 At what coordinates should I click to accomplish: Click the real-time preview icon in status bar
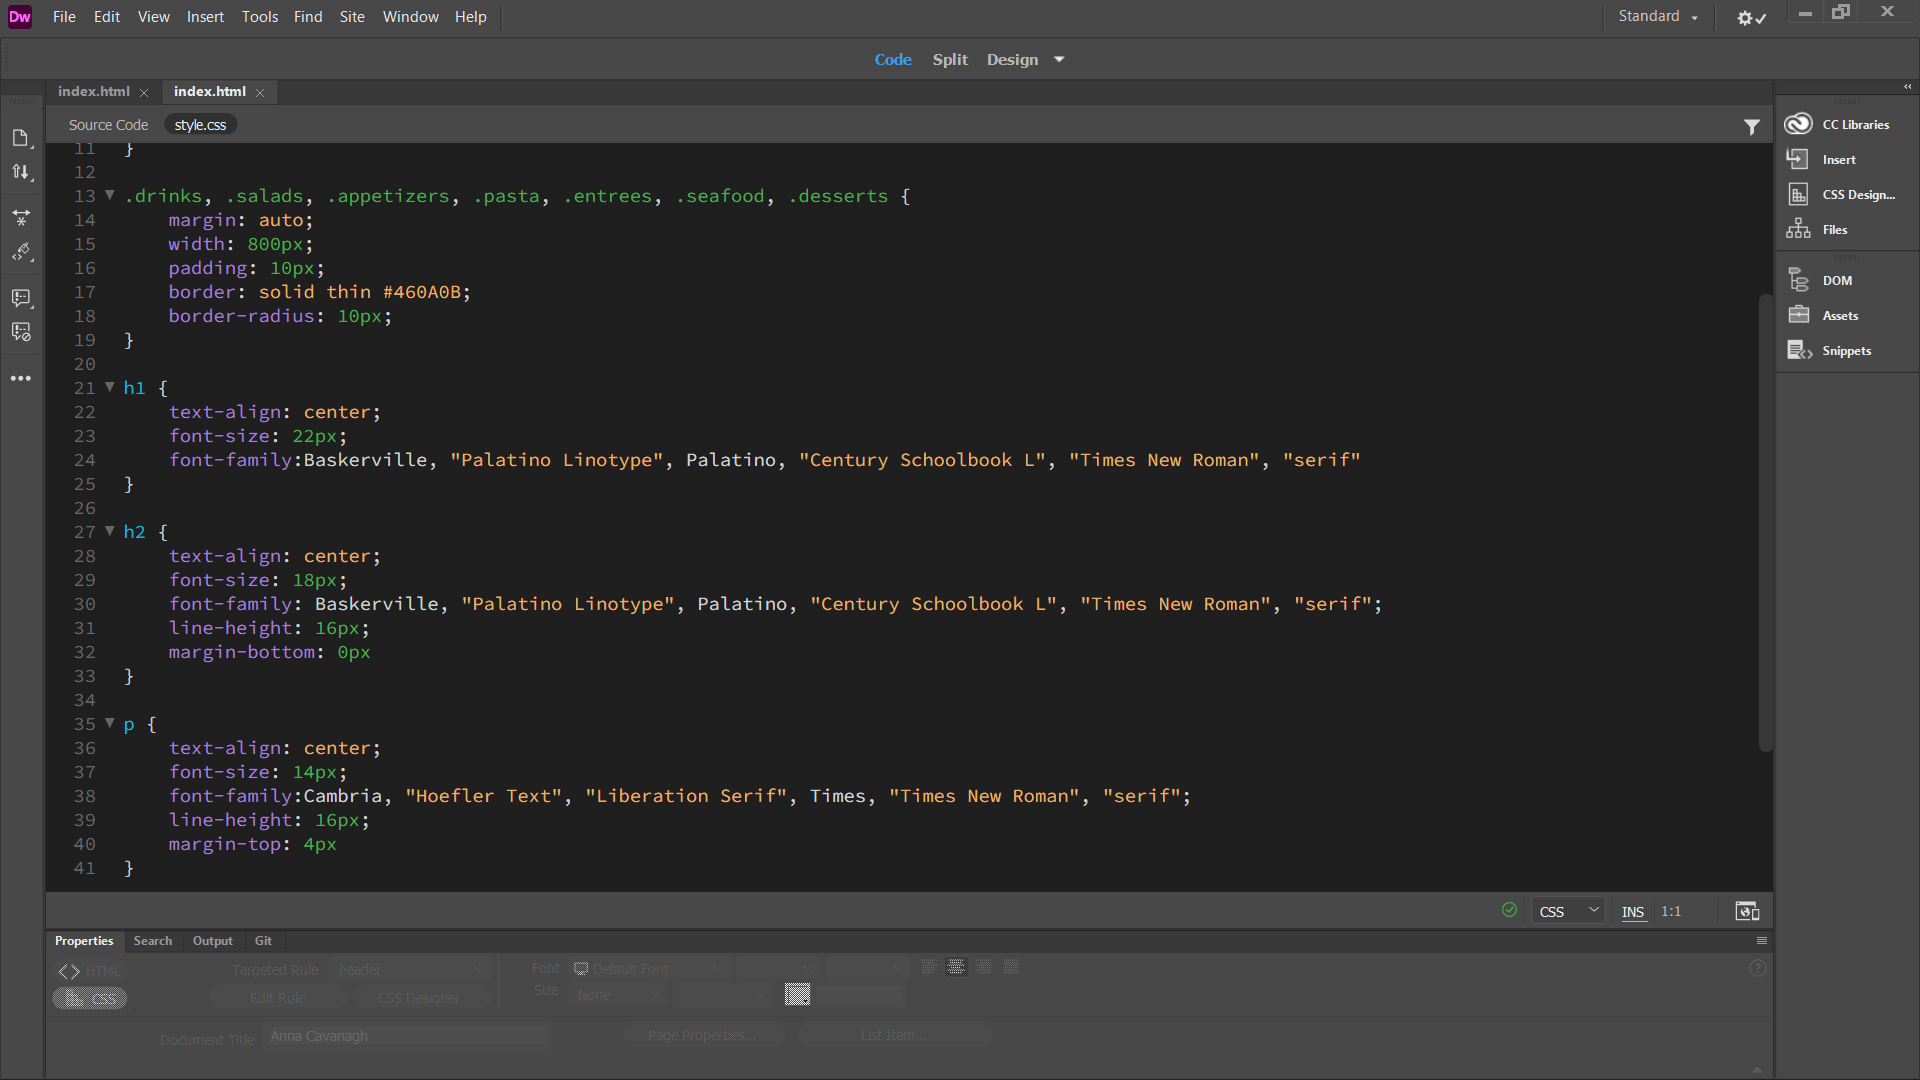1747,911
